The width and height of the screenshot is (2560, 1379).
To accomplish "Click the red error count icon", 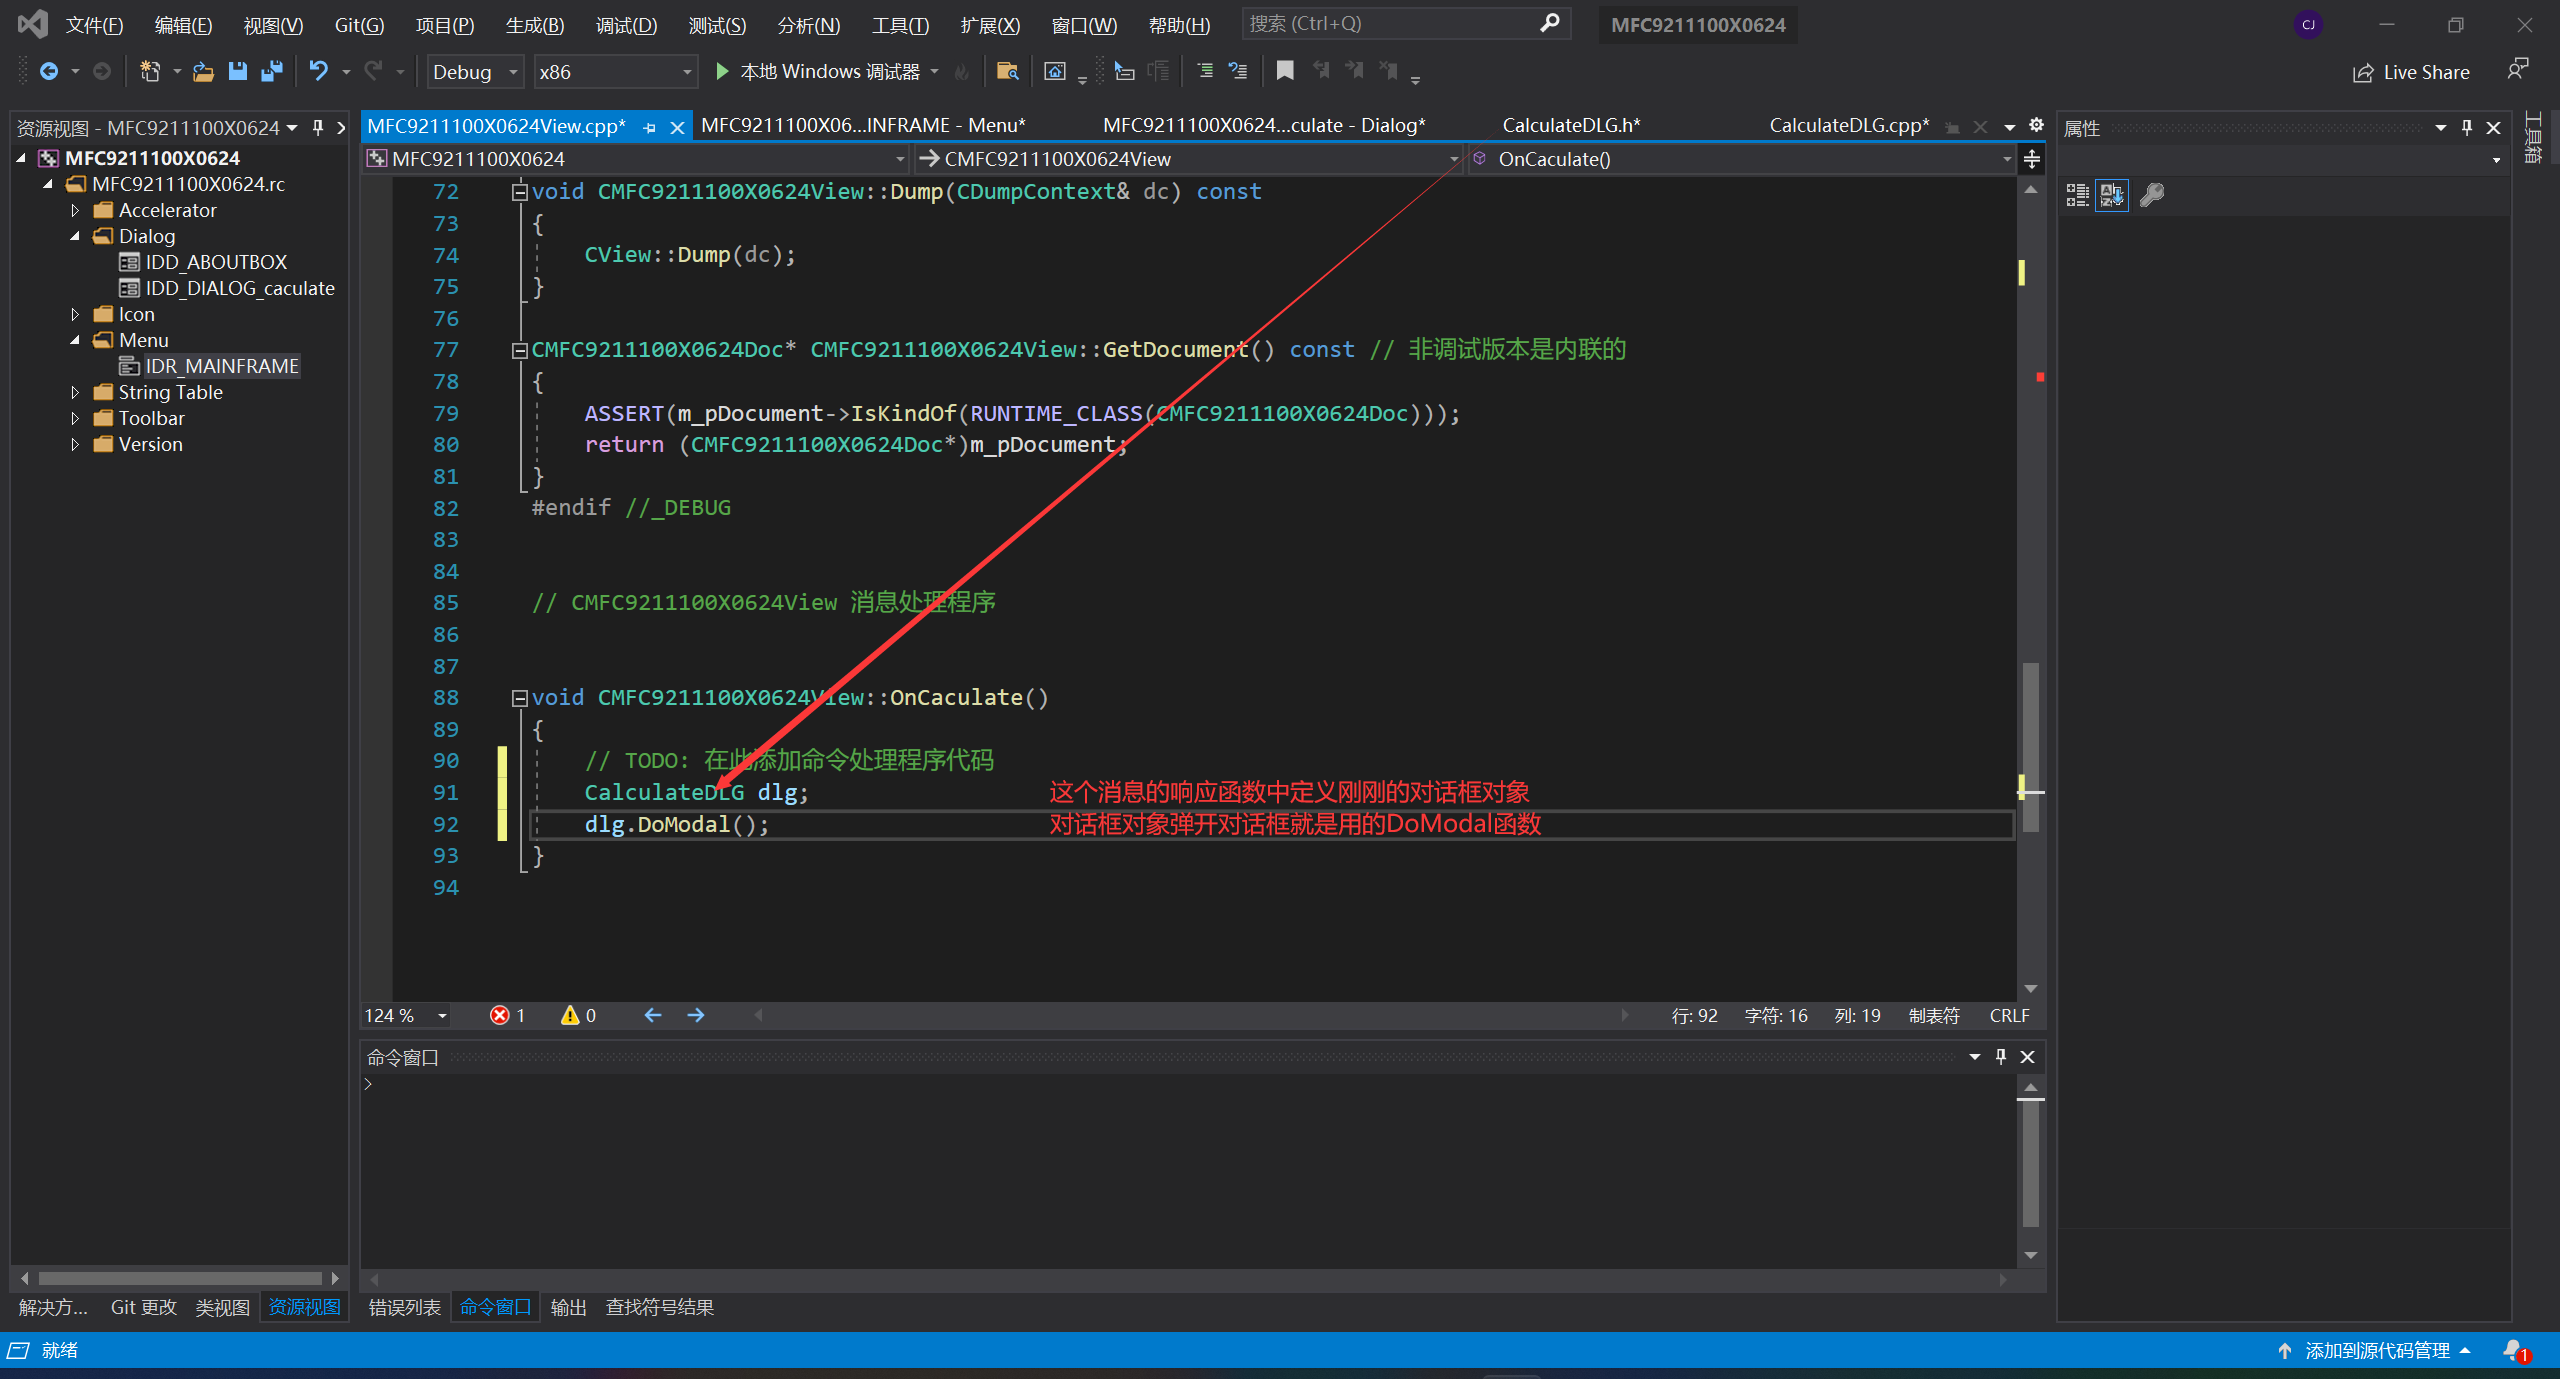I will click(x=499, y=1015).
